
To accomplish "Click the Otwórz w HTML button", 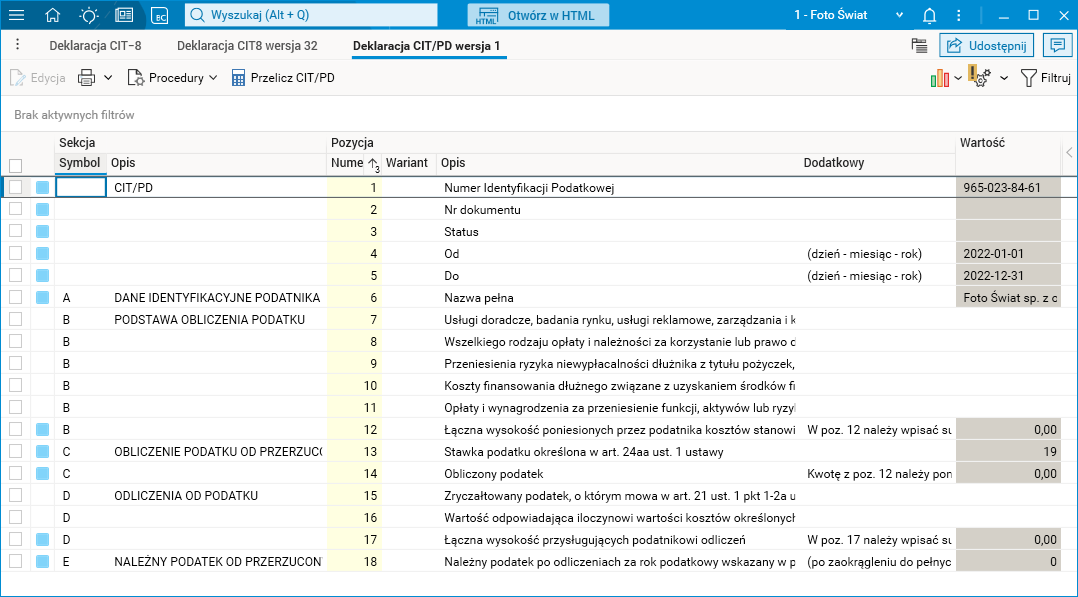I will point(538,15).
